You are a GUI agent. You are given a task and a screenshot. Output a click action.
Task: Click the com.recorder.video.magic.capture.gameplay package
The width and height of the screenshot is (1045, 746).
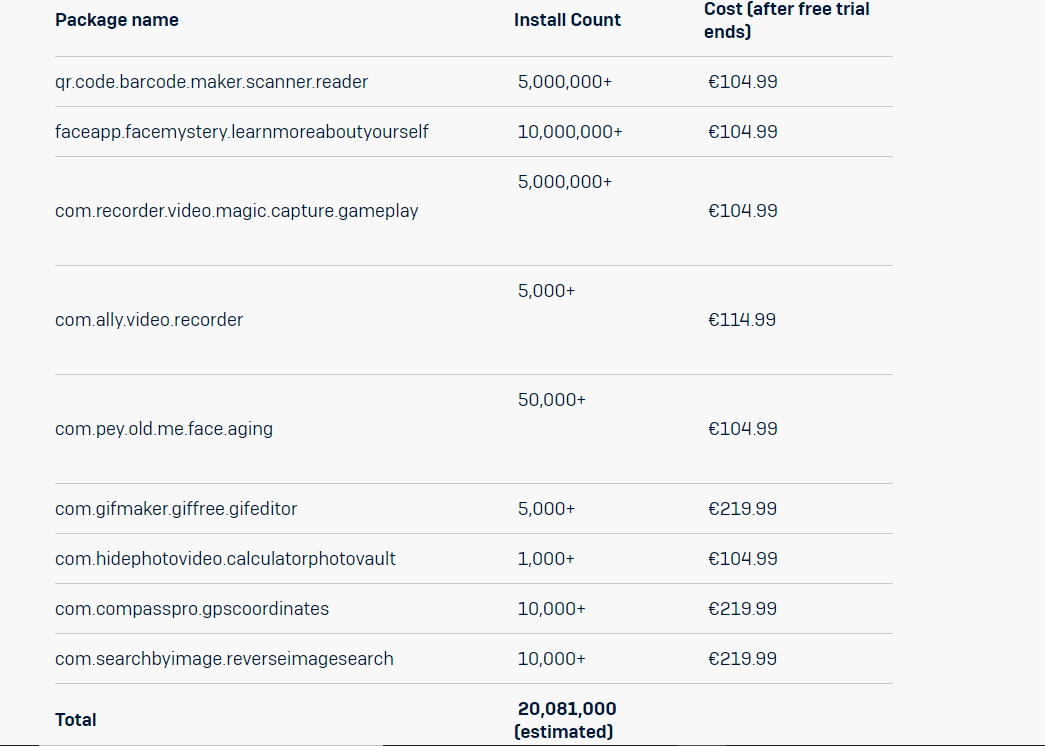coord(237,211)
